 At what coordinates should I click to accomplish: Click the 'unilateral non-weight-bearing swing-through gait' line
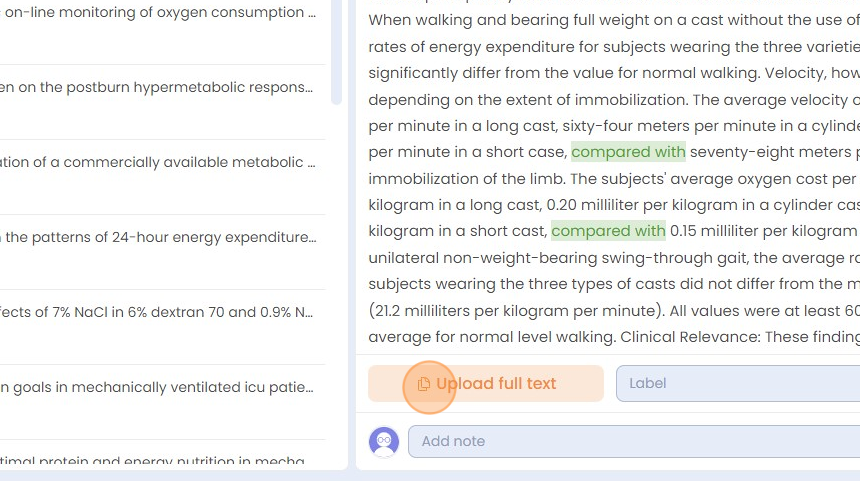tap(614, 258)
